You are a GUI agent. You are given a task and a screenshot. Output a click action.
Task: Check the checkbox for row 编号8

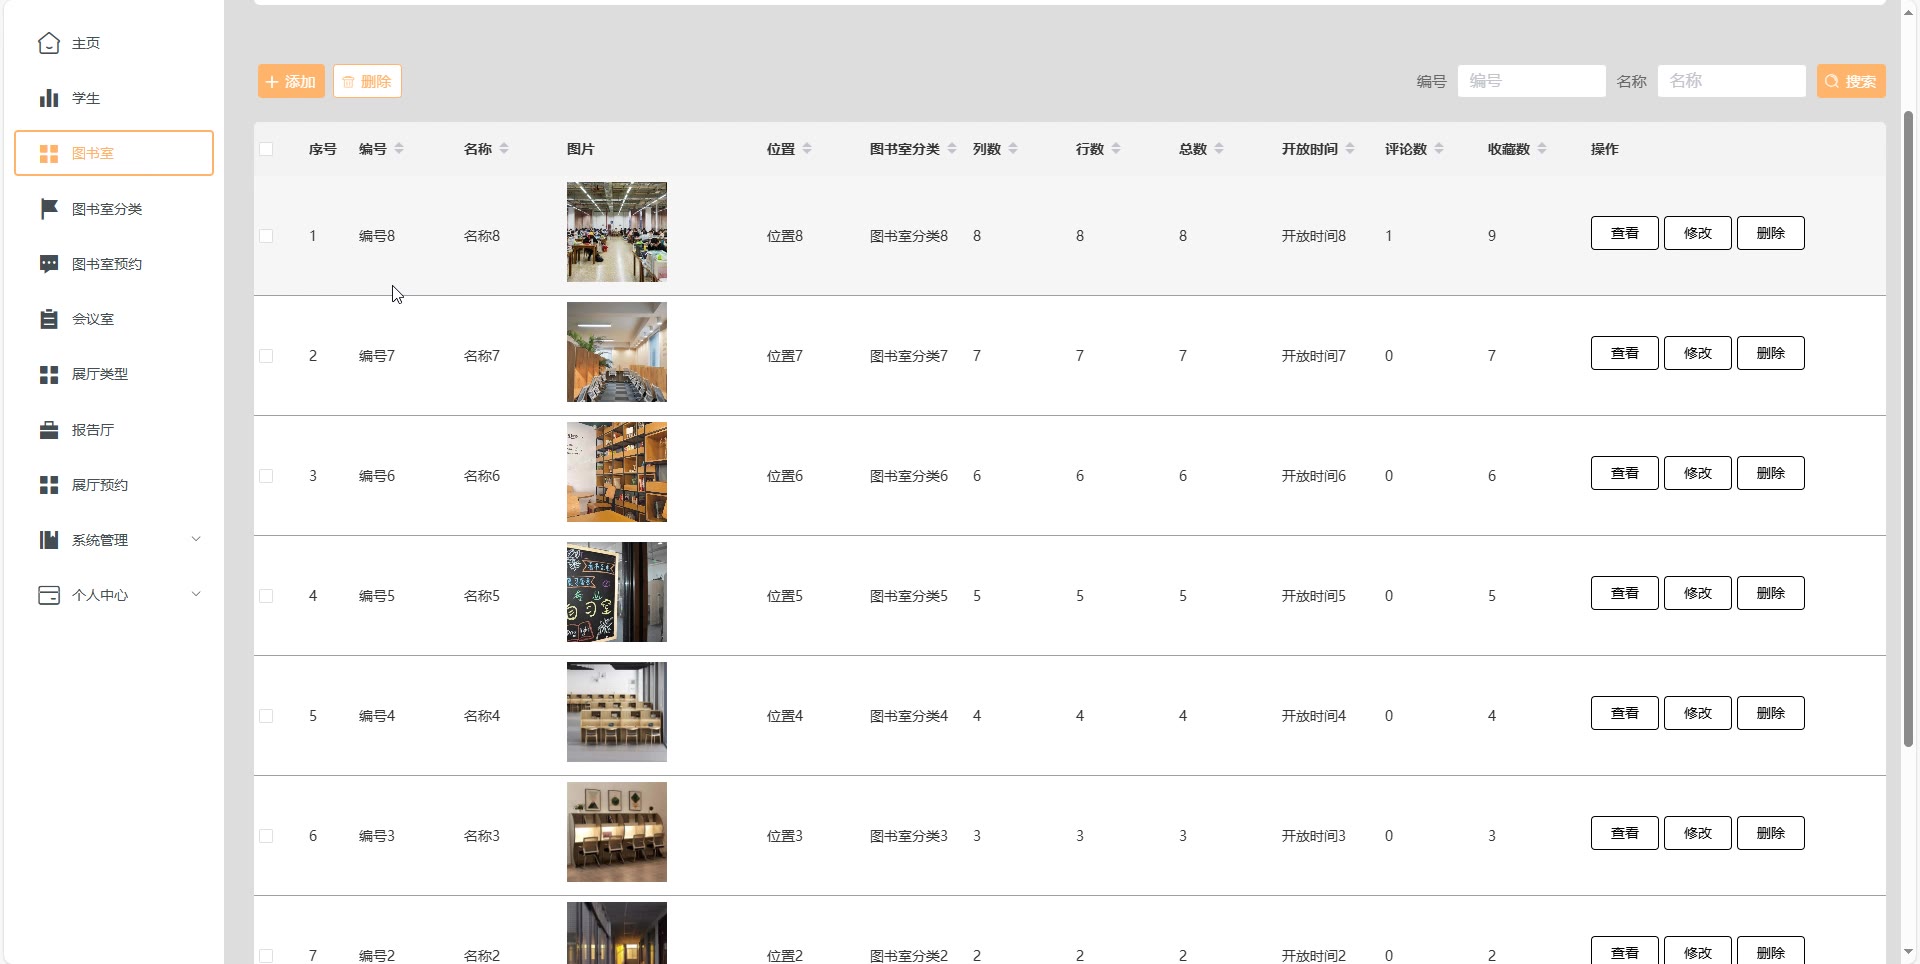(x=266, y=236)
